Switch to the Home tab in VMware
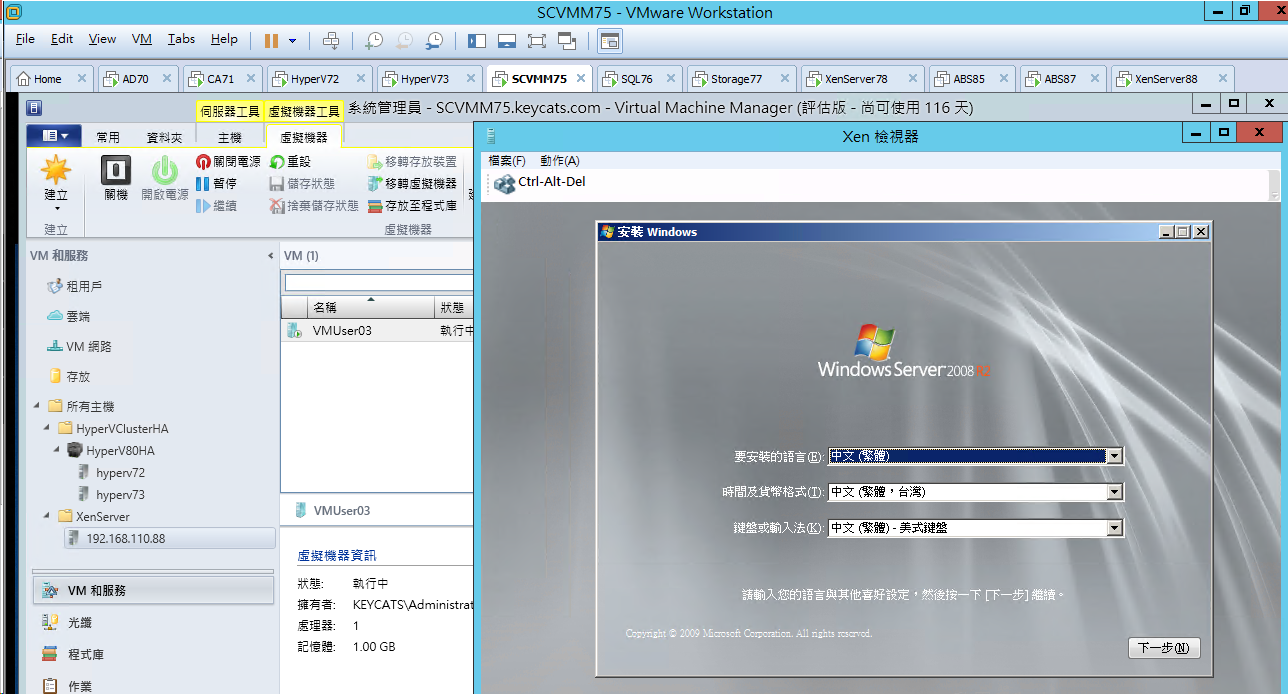Screen dimensions: 1288x694 46,79
